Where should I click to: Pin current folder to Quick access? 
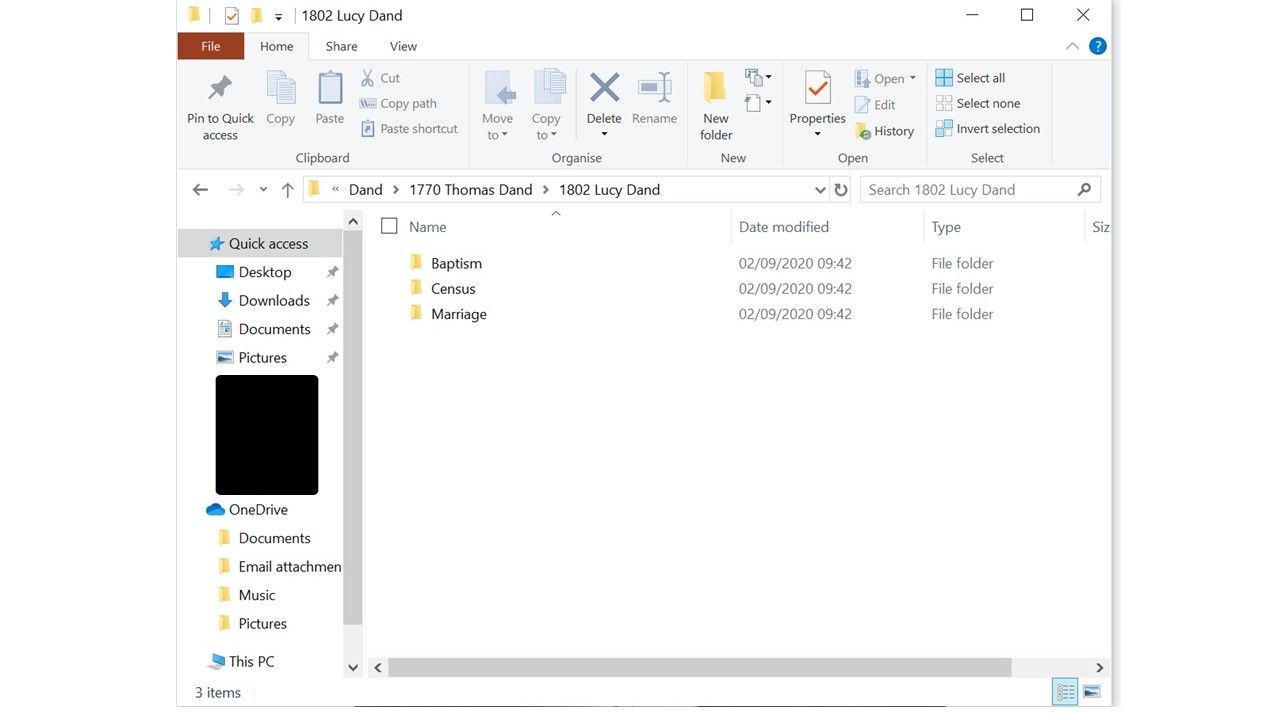219,104
